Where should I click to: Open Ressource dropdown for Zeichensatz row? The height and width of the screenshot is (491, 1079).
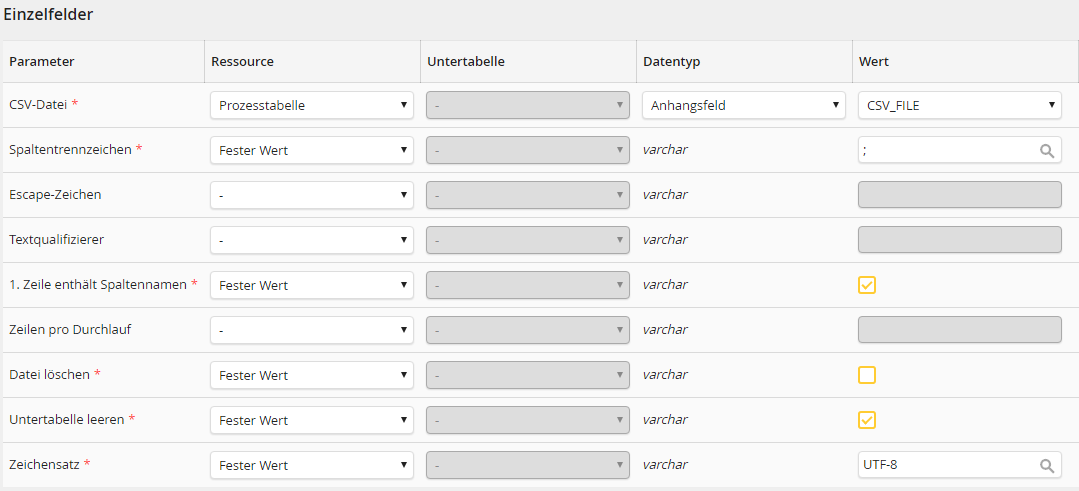click(311, 465)
